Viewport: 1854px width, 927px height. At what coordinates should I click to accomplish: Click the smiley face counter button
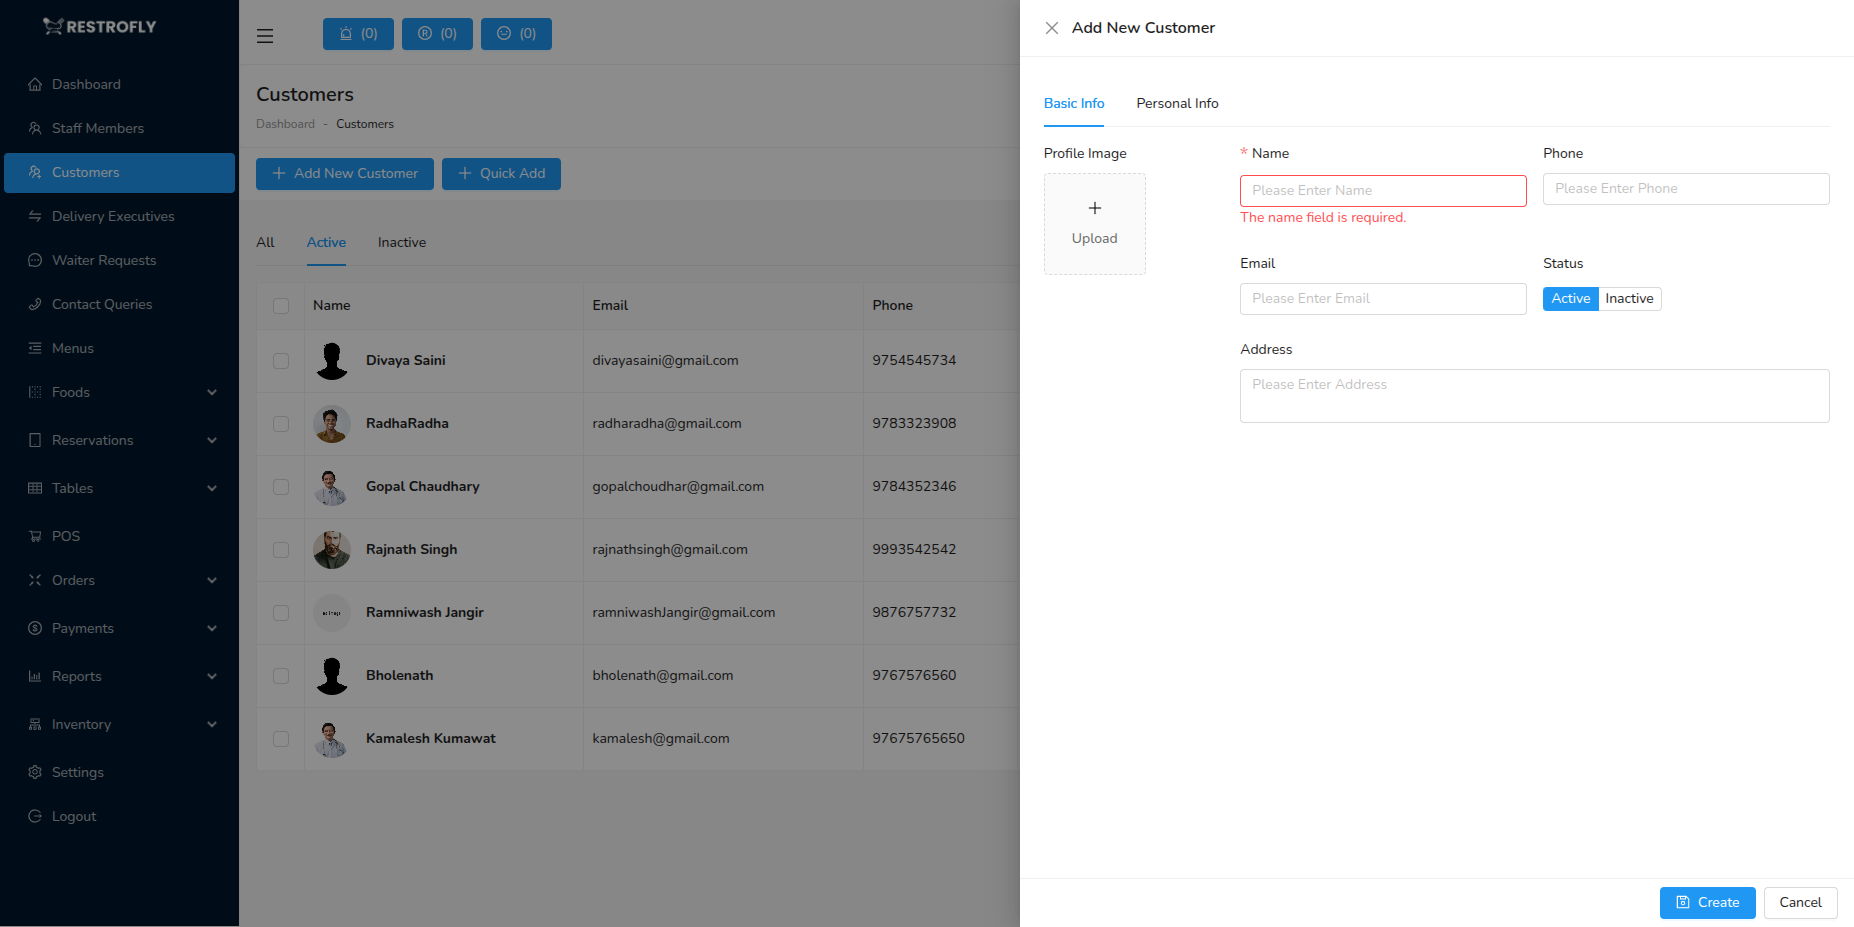(516, 34)
